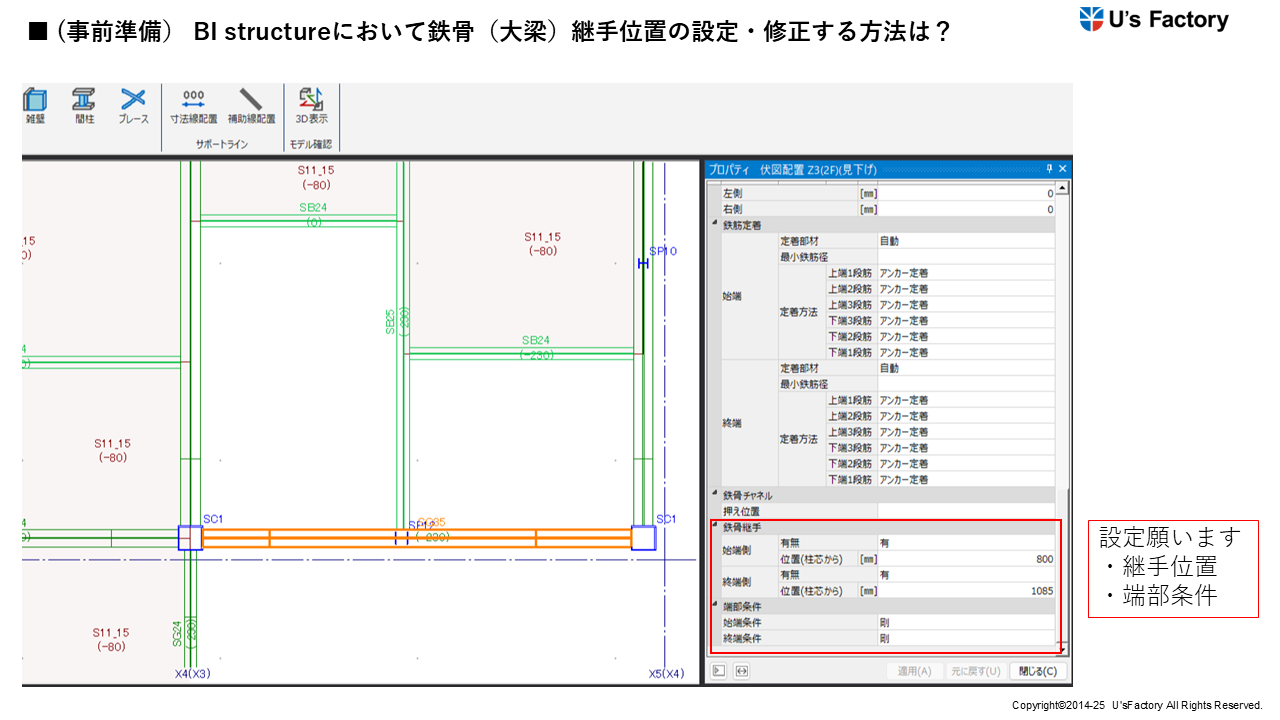Click the width-fit icon at panel bottom
The width and height of the screenshot is (1280, 720).
coord(742,671)
